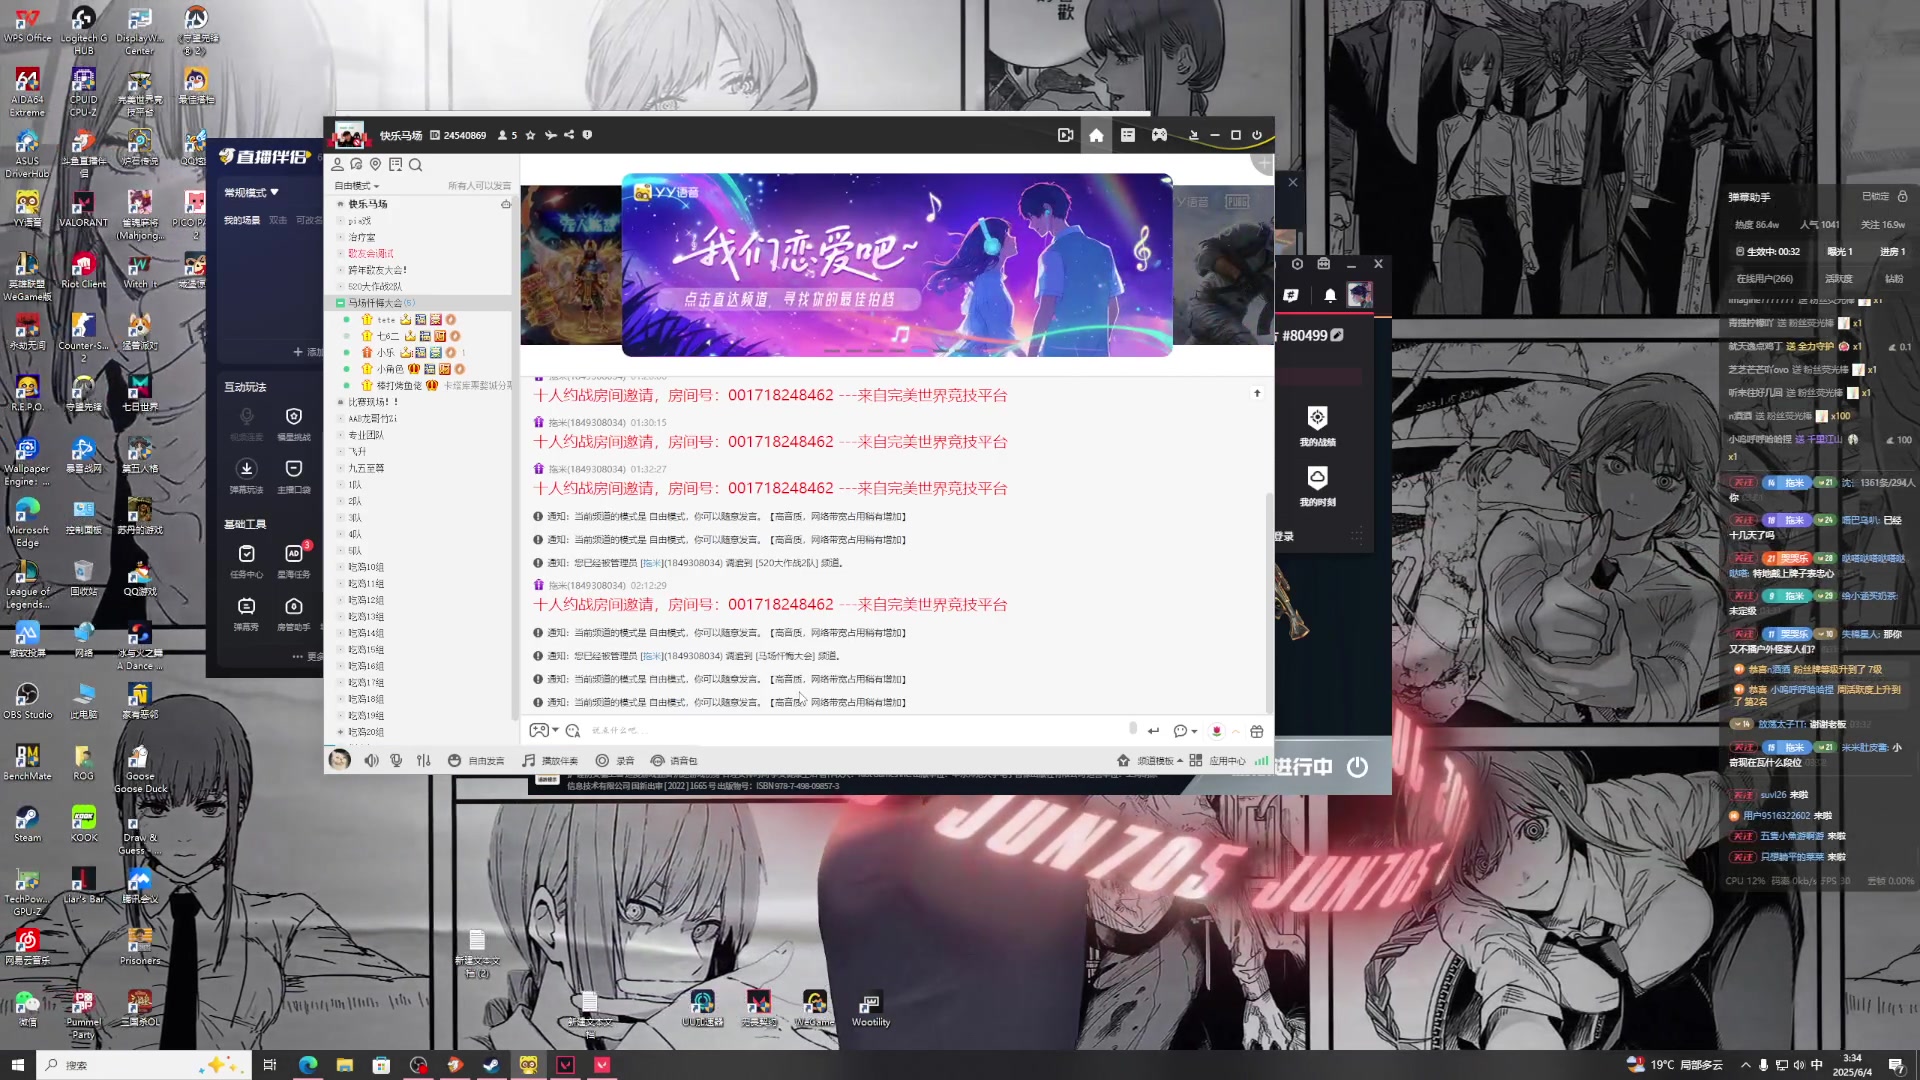The width and height of the screenshot is (1920, 1080).
Task: Click the report shield icon in YY title bar
Action: 587,135
